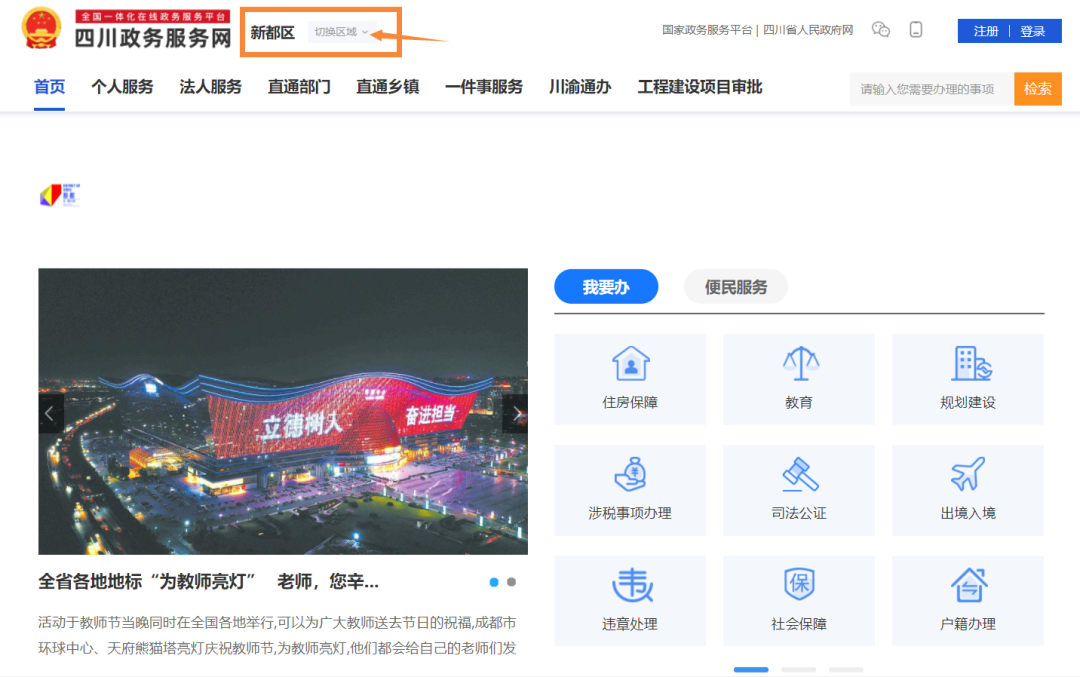Screen dimensions: 1080x677
Task: Select the 我要办 tab
Action: [x=606, y=287]
